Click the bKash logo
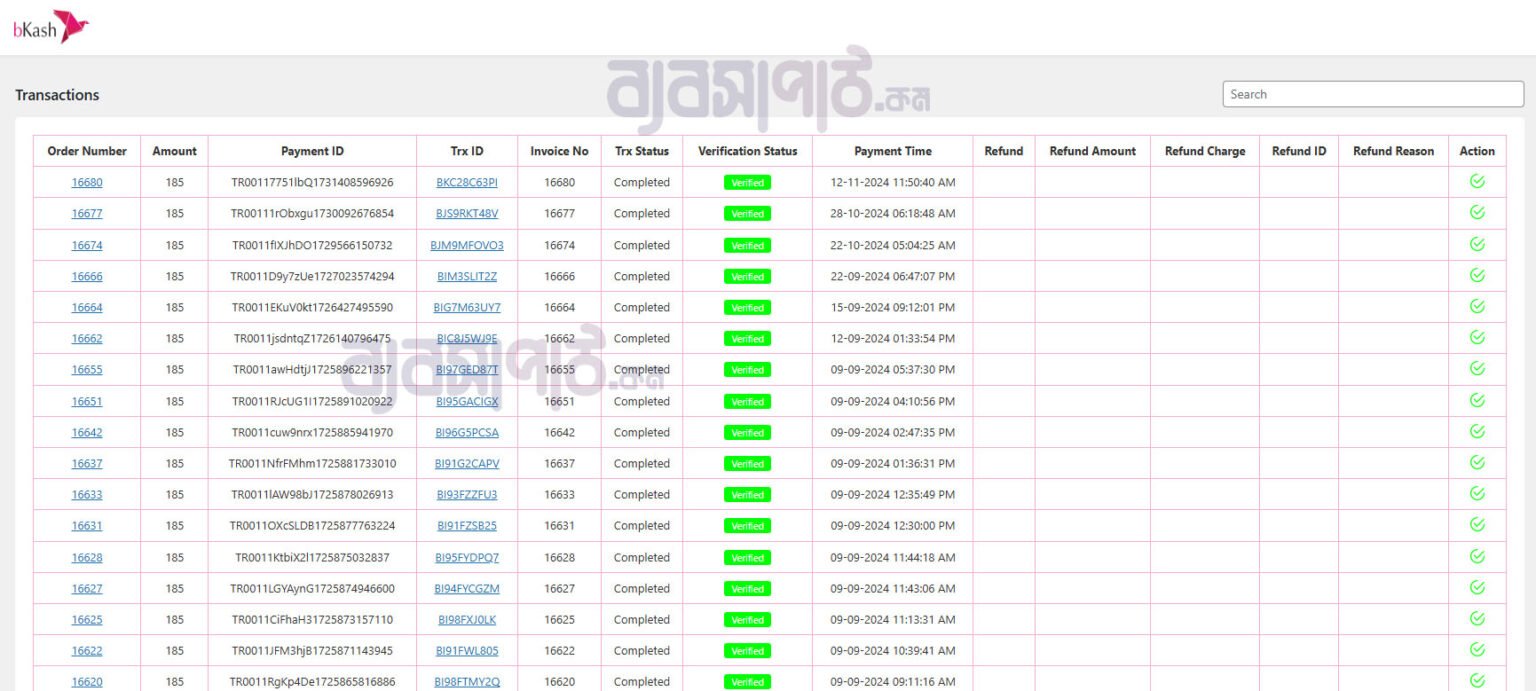 [51, 27]
